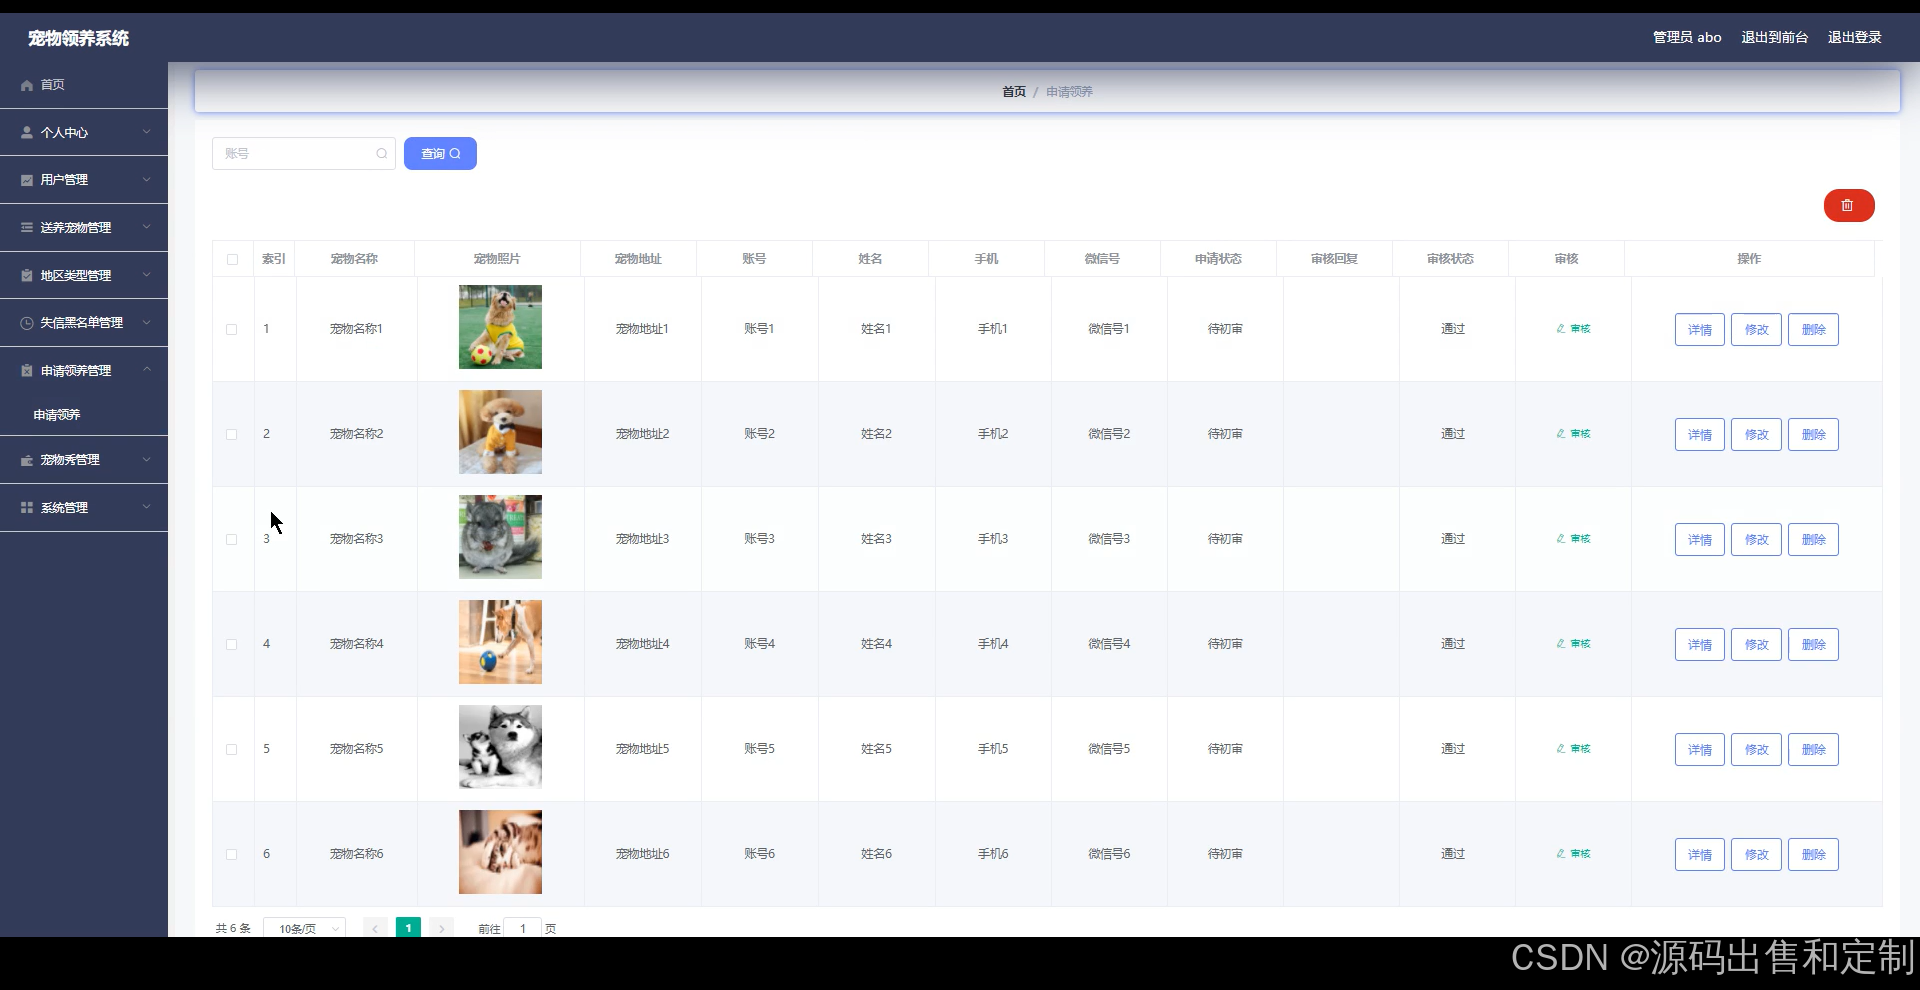The image size is (1920, 990).
Task: Open the 系统管理 sidebar menu
Action: tap(84, 508)
